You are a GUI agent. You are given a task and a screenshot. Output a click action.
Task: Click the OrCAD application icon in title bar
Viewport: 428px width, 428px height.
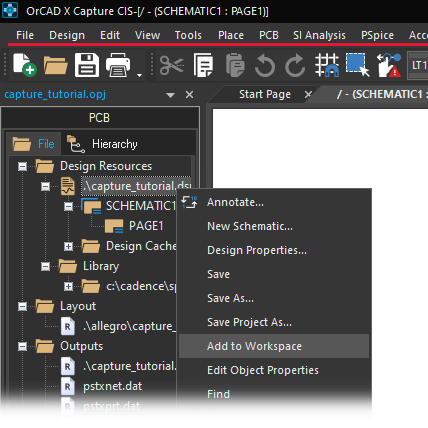pos(10,10)
